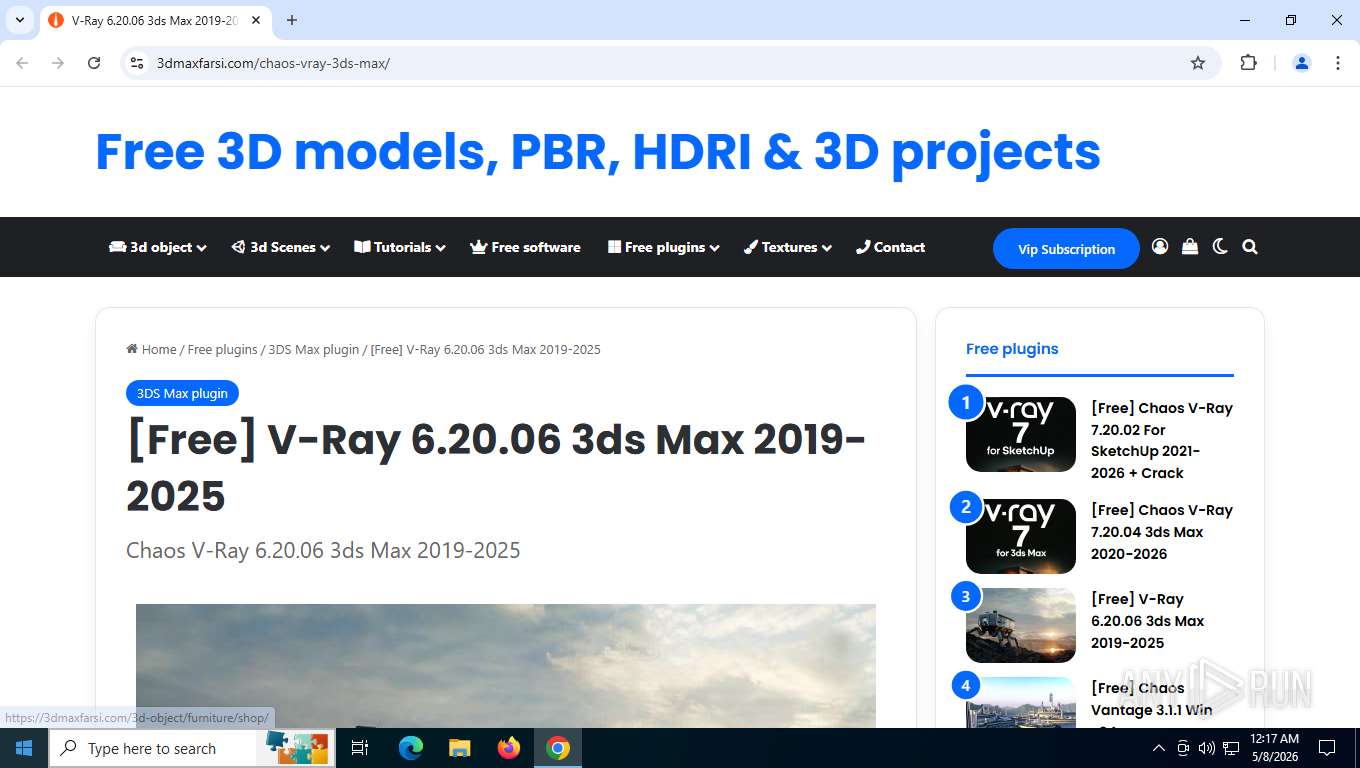Click the browser forward arrow
The width and height of the screenshot is (1360, 768).
coord(58,63)
